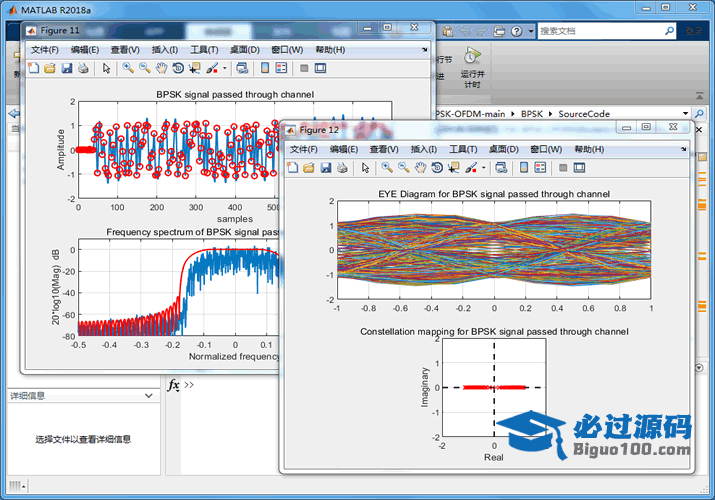Open 文件(F) menu in Figure 11

tap(45, 50)
